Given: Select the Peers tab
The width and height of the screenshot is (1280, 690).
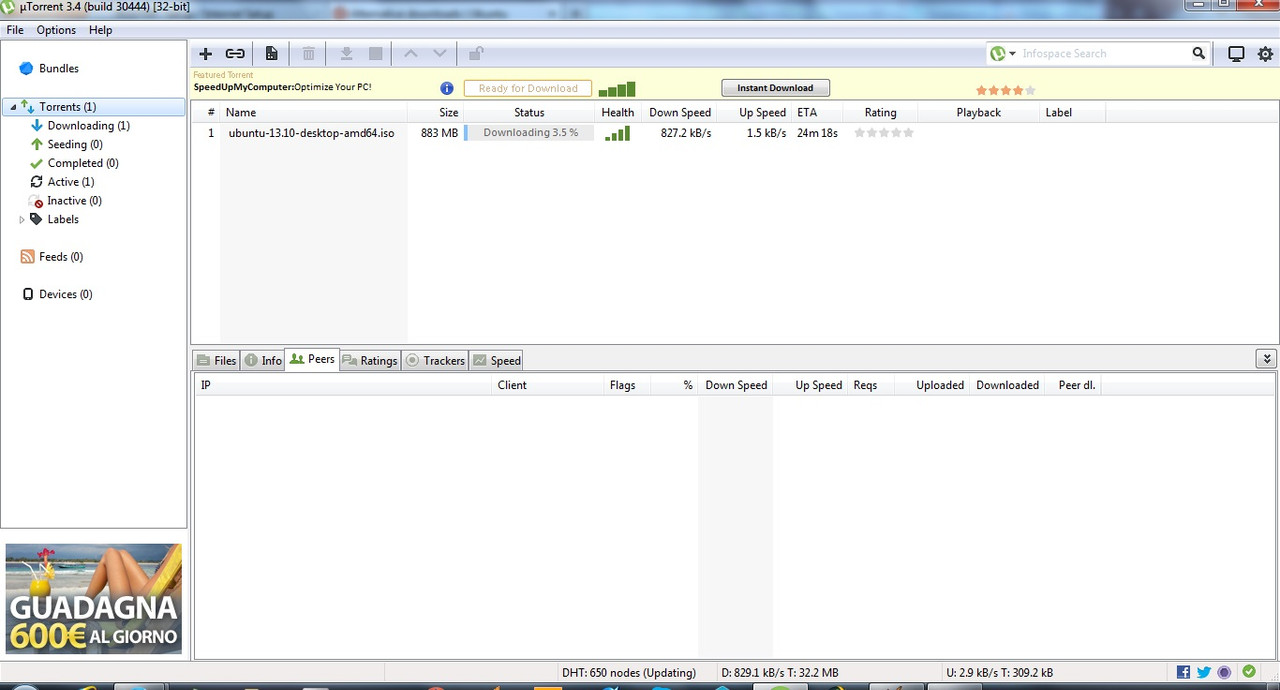Looking at the screenshot, I should 312,359.
